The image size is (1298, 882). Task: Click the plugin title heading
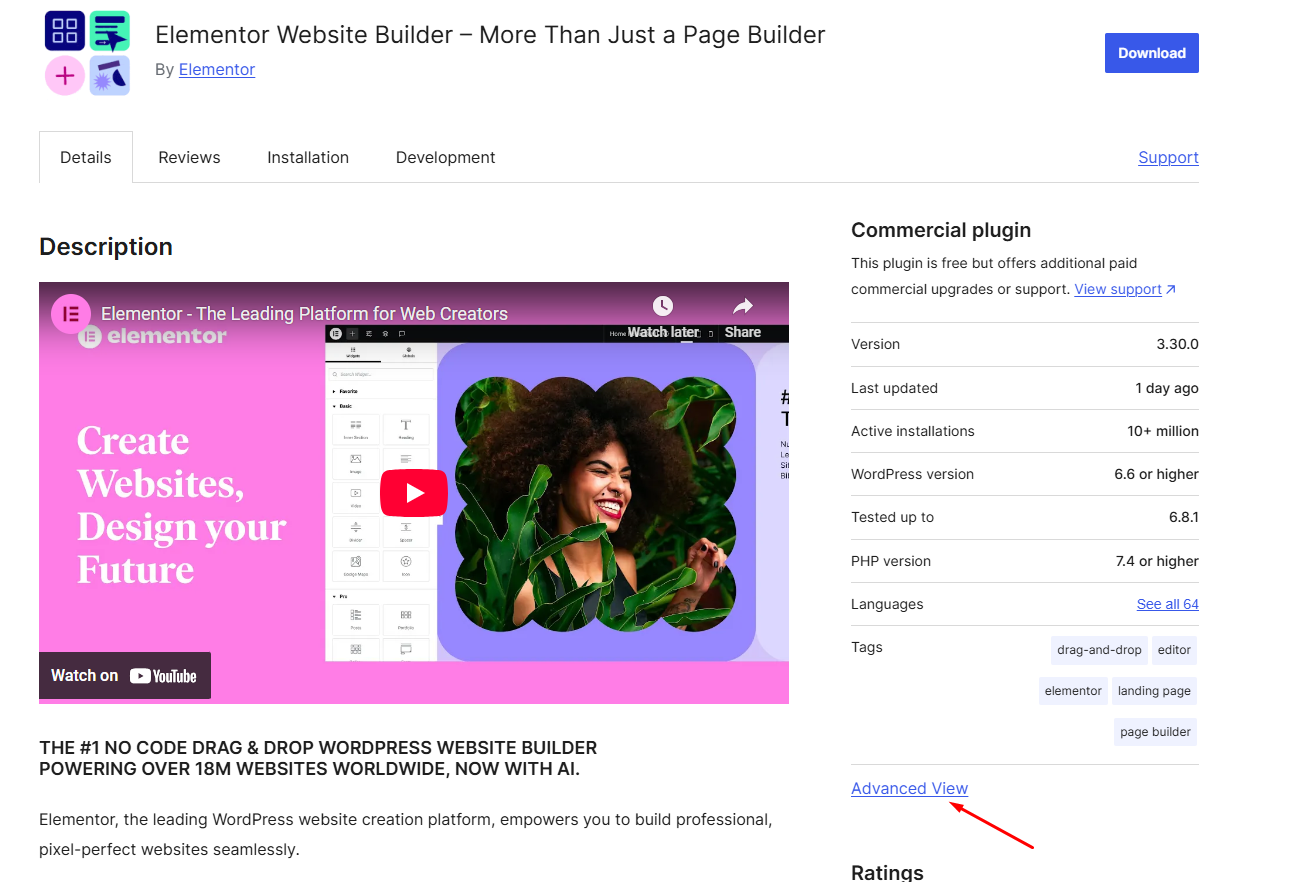[490, 35]
